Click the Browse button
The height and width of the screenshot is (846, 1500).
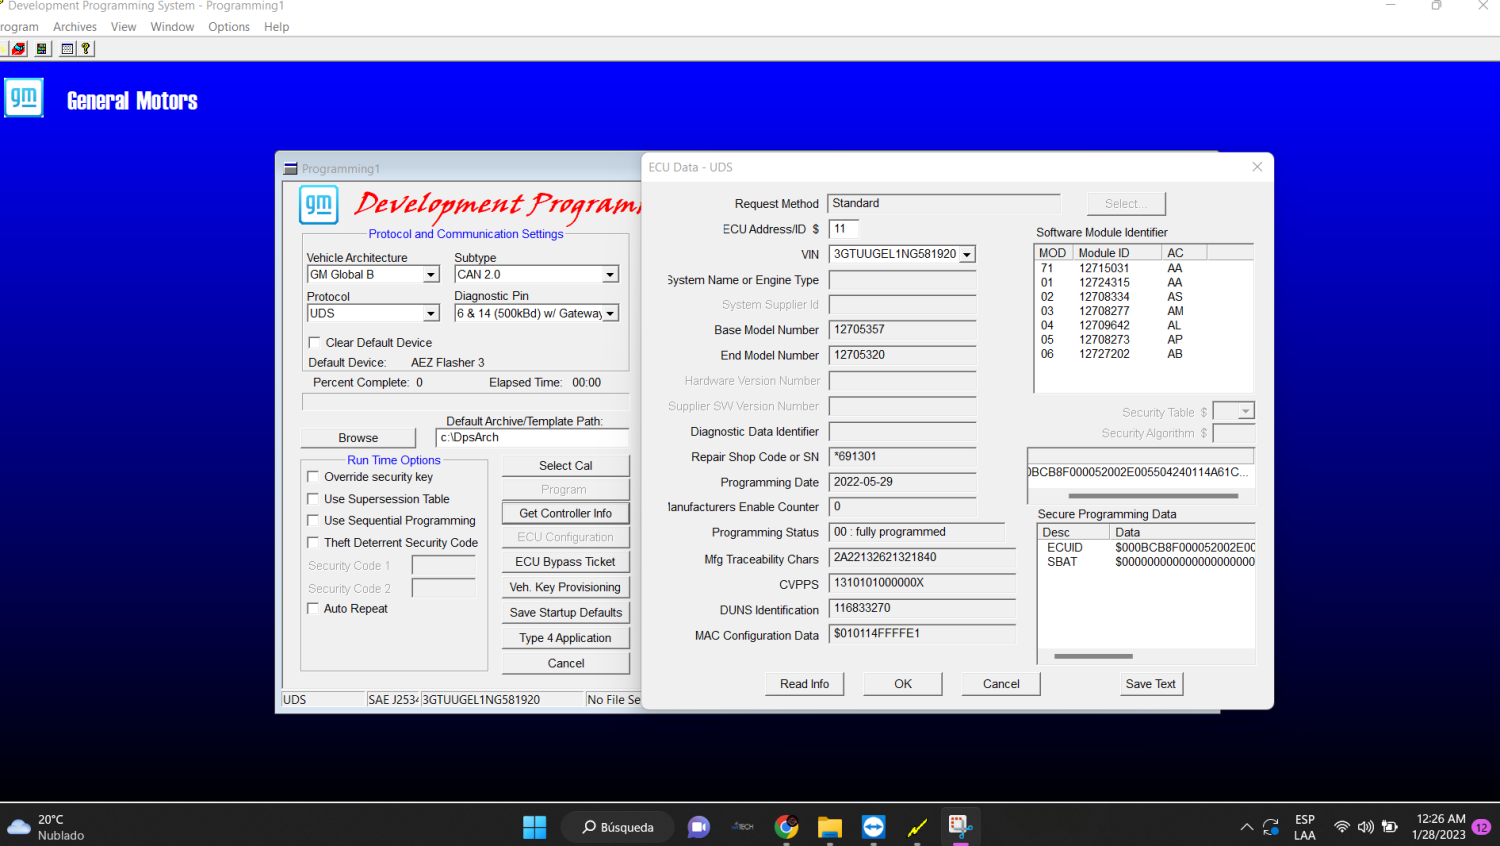(x=358, y=438)
